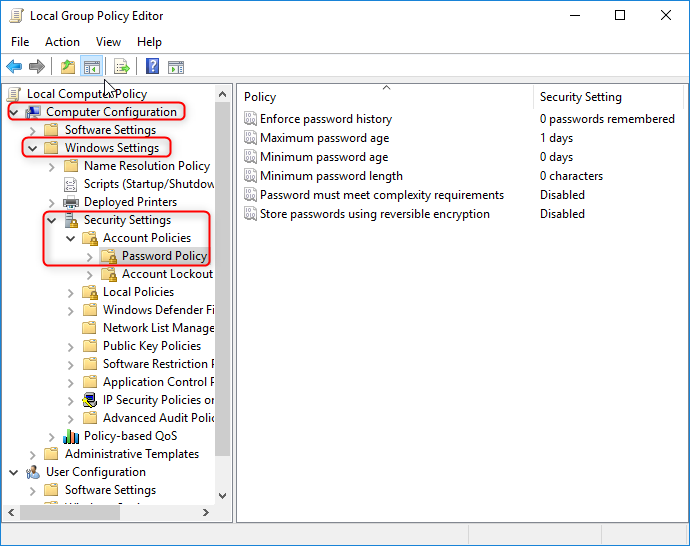Click the Policy-based QoS chart icon

(x=71, y=436)
